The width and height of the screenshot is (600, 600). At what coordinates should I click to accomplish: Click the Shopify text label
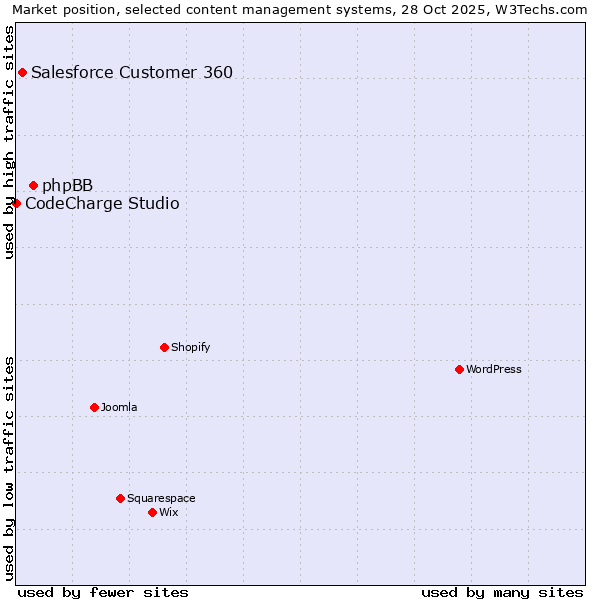pos(190,347)
